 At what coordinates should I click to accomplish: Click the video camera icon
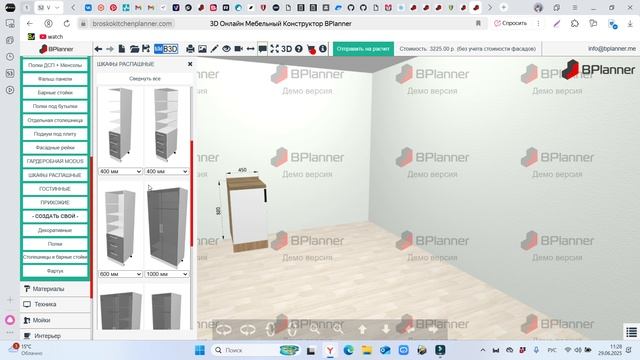[238, 49]
